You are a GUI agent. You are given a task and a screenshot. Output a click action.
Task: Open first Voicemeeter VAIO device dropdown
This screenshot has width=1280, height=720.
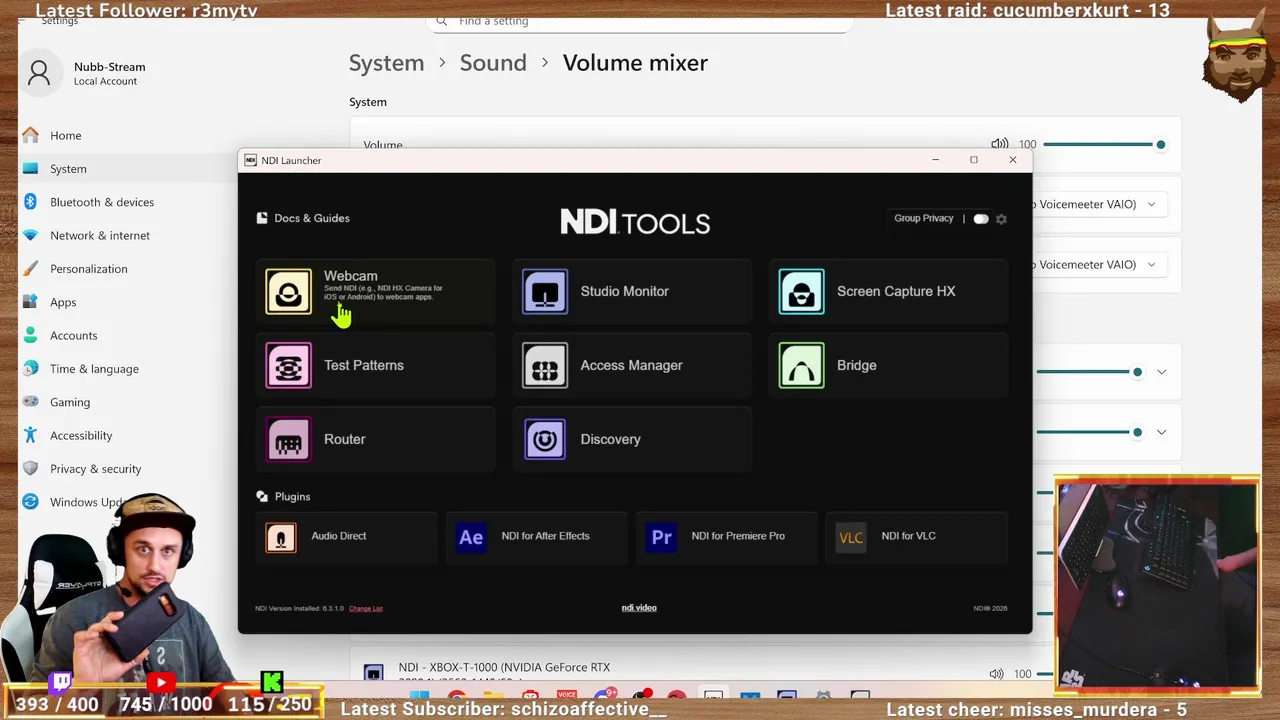[1098, 204]
